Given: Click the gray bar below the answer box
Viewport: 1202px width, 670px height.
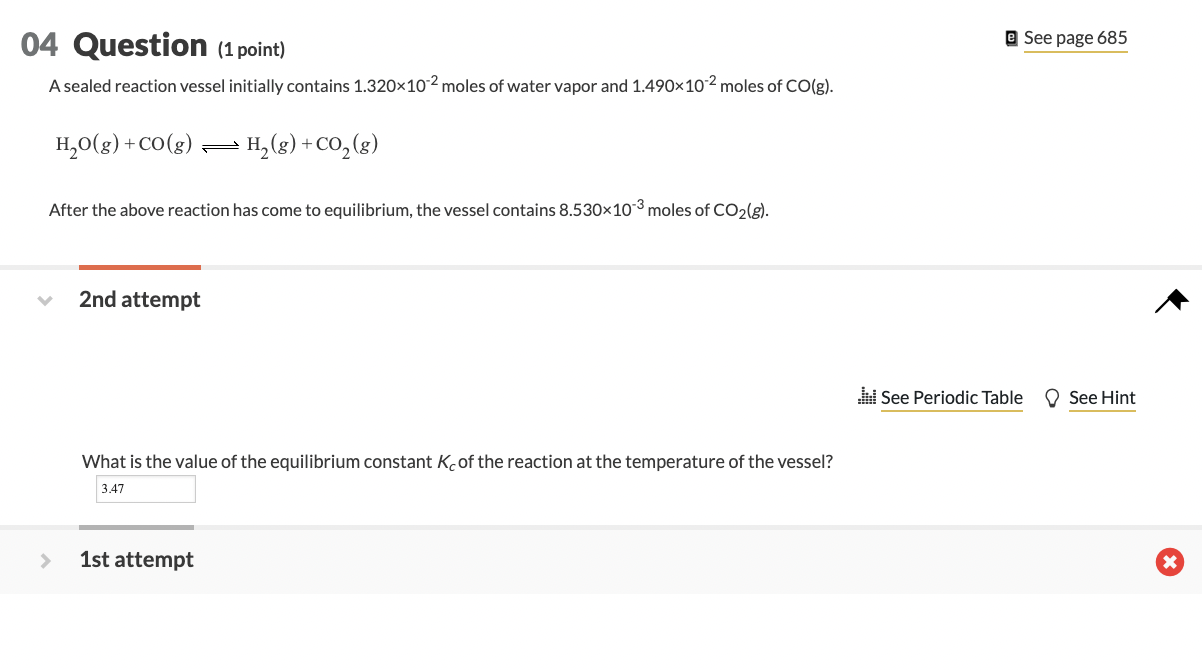Looking at the screenshot, I should (136, 526).
